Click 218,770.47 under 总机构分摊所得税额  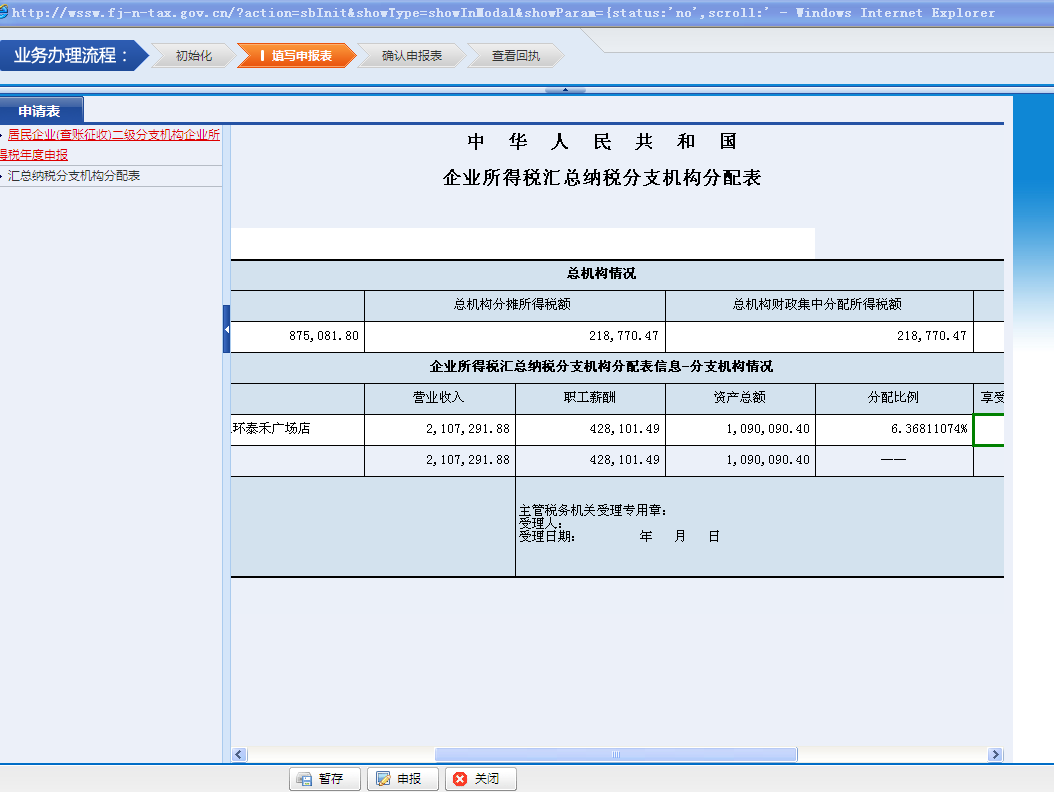click(515, 336)
